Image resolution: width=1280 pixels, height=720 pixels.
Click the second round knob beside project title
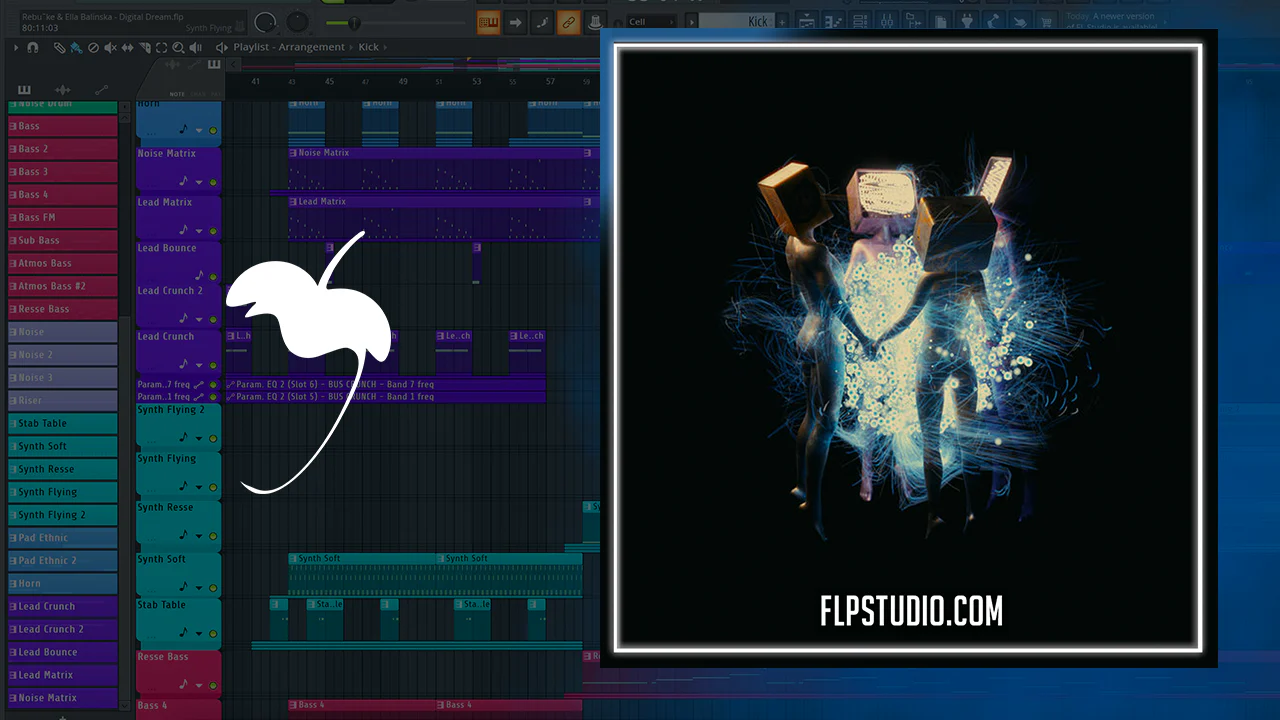297,22
